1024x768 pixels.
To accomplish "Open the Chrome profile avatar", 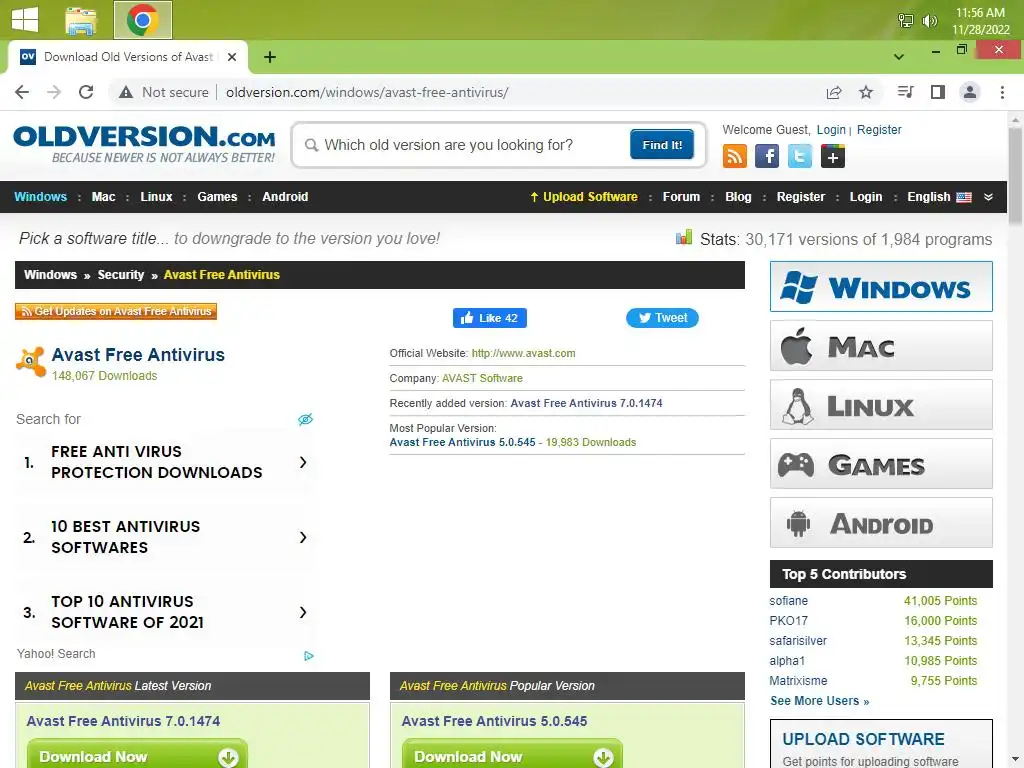I will point(970,92).
